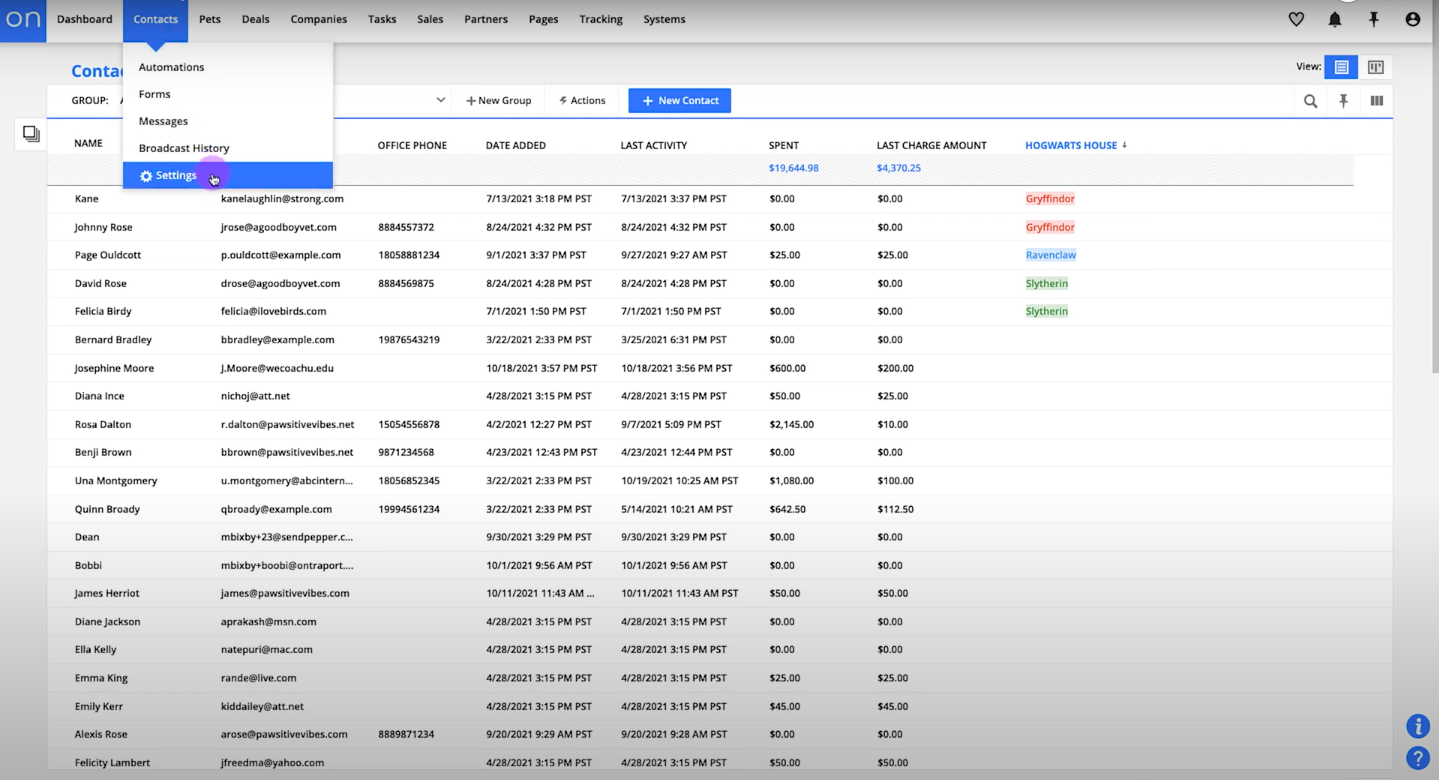
Task: Open Broadcast History menu entry
Action: click(x=184, y=148)
